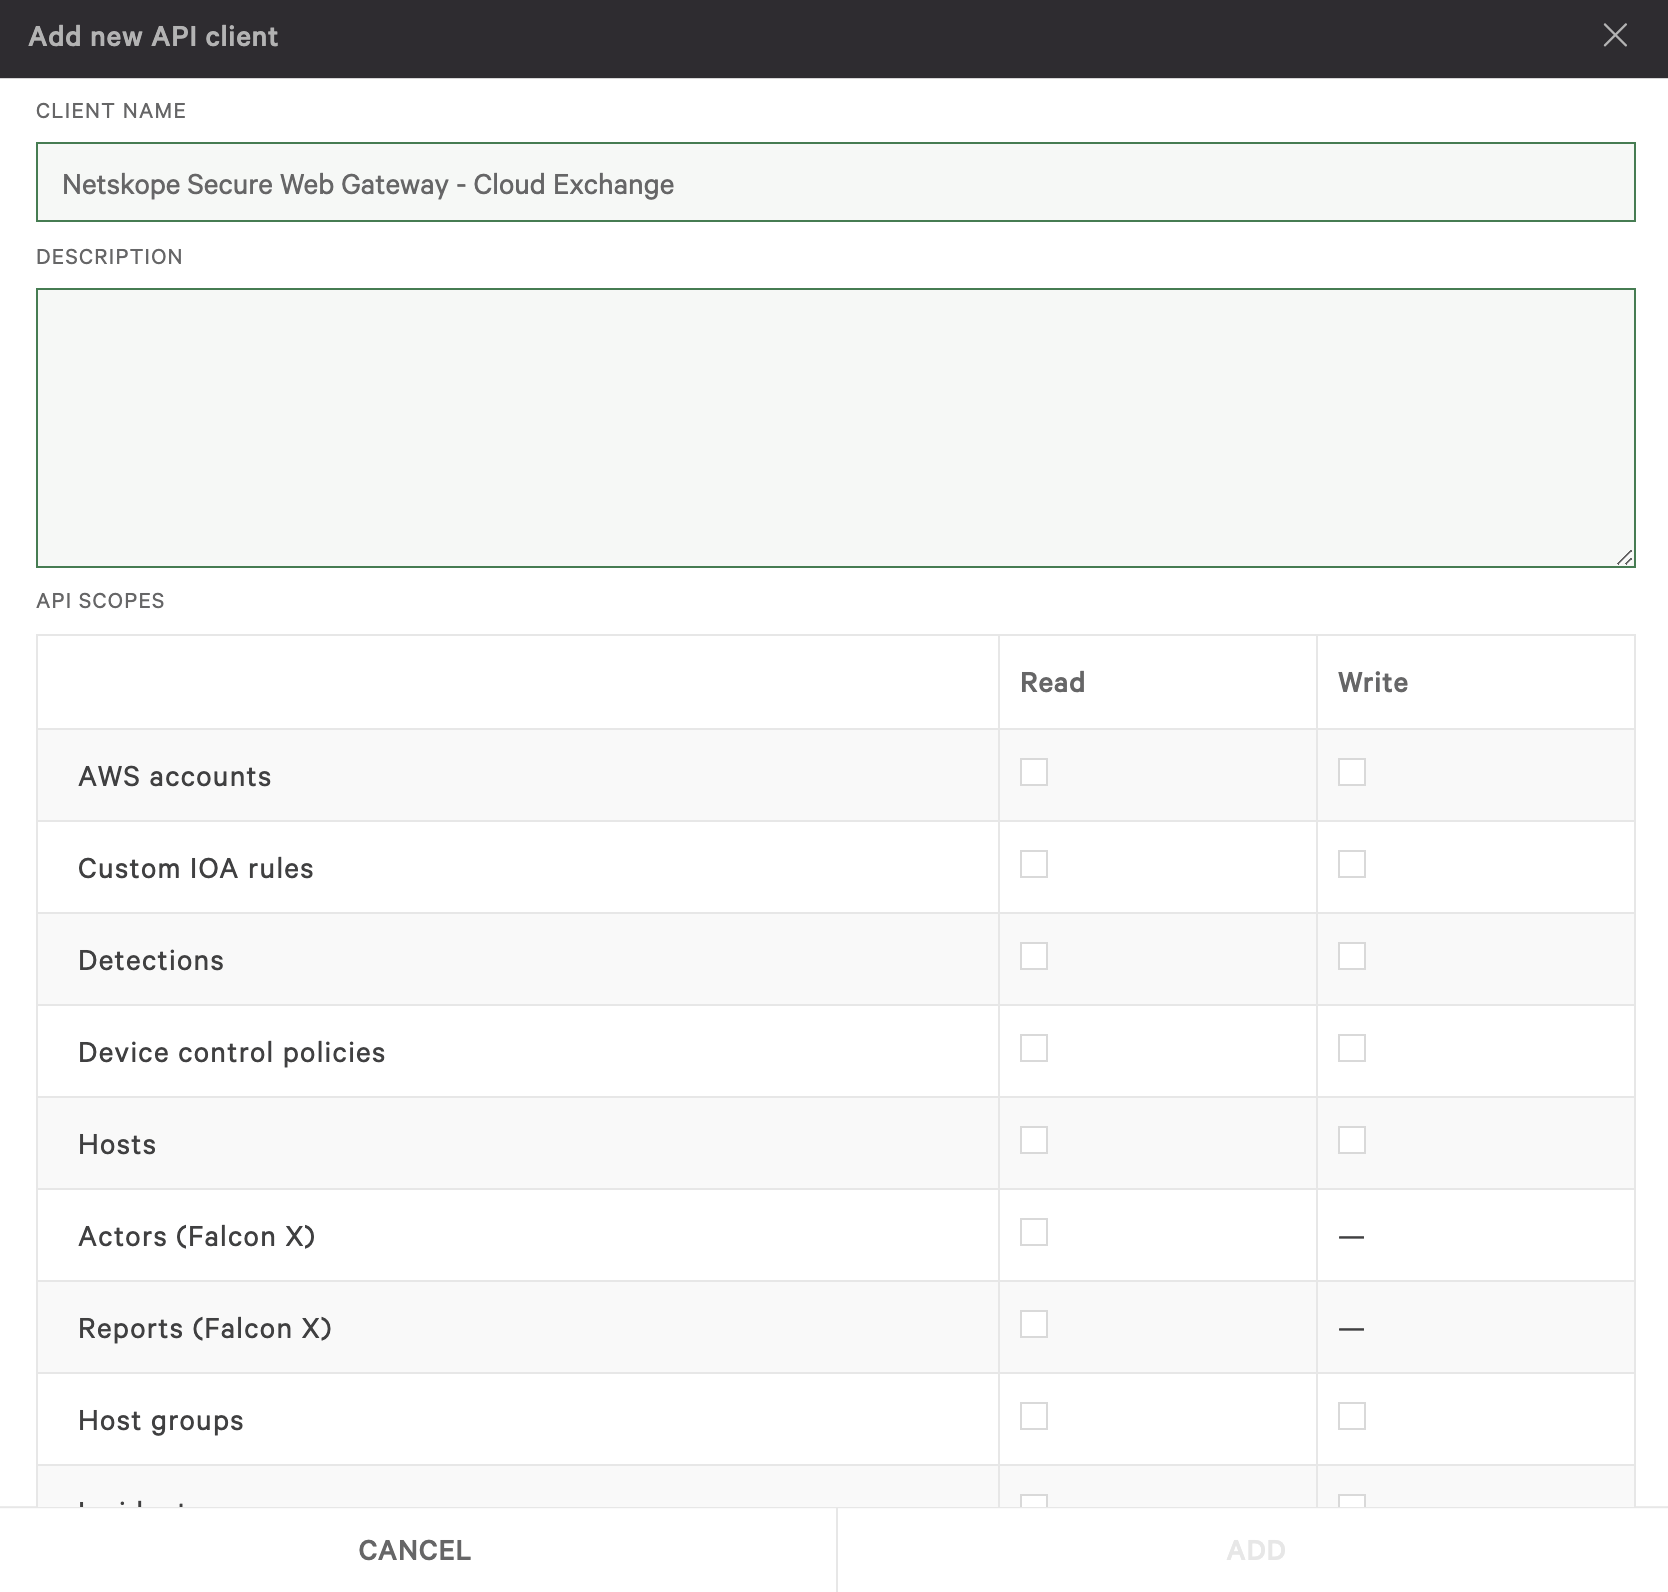The width and height of the screenshot is (1668, 1592).
Task: Click the Device control policies label
Action: click(x=232, y=1053)
